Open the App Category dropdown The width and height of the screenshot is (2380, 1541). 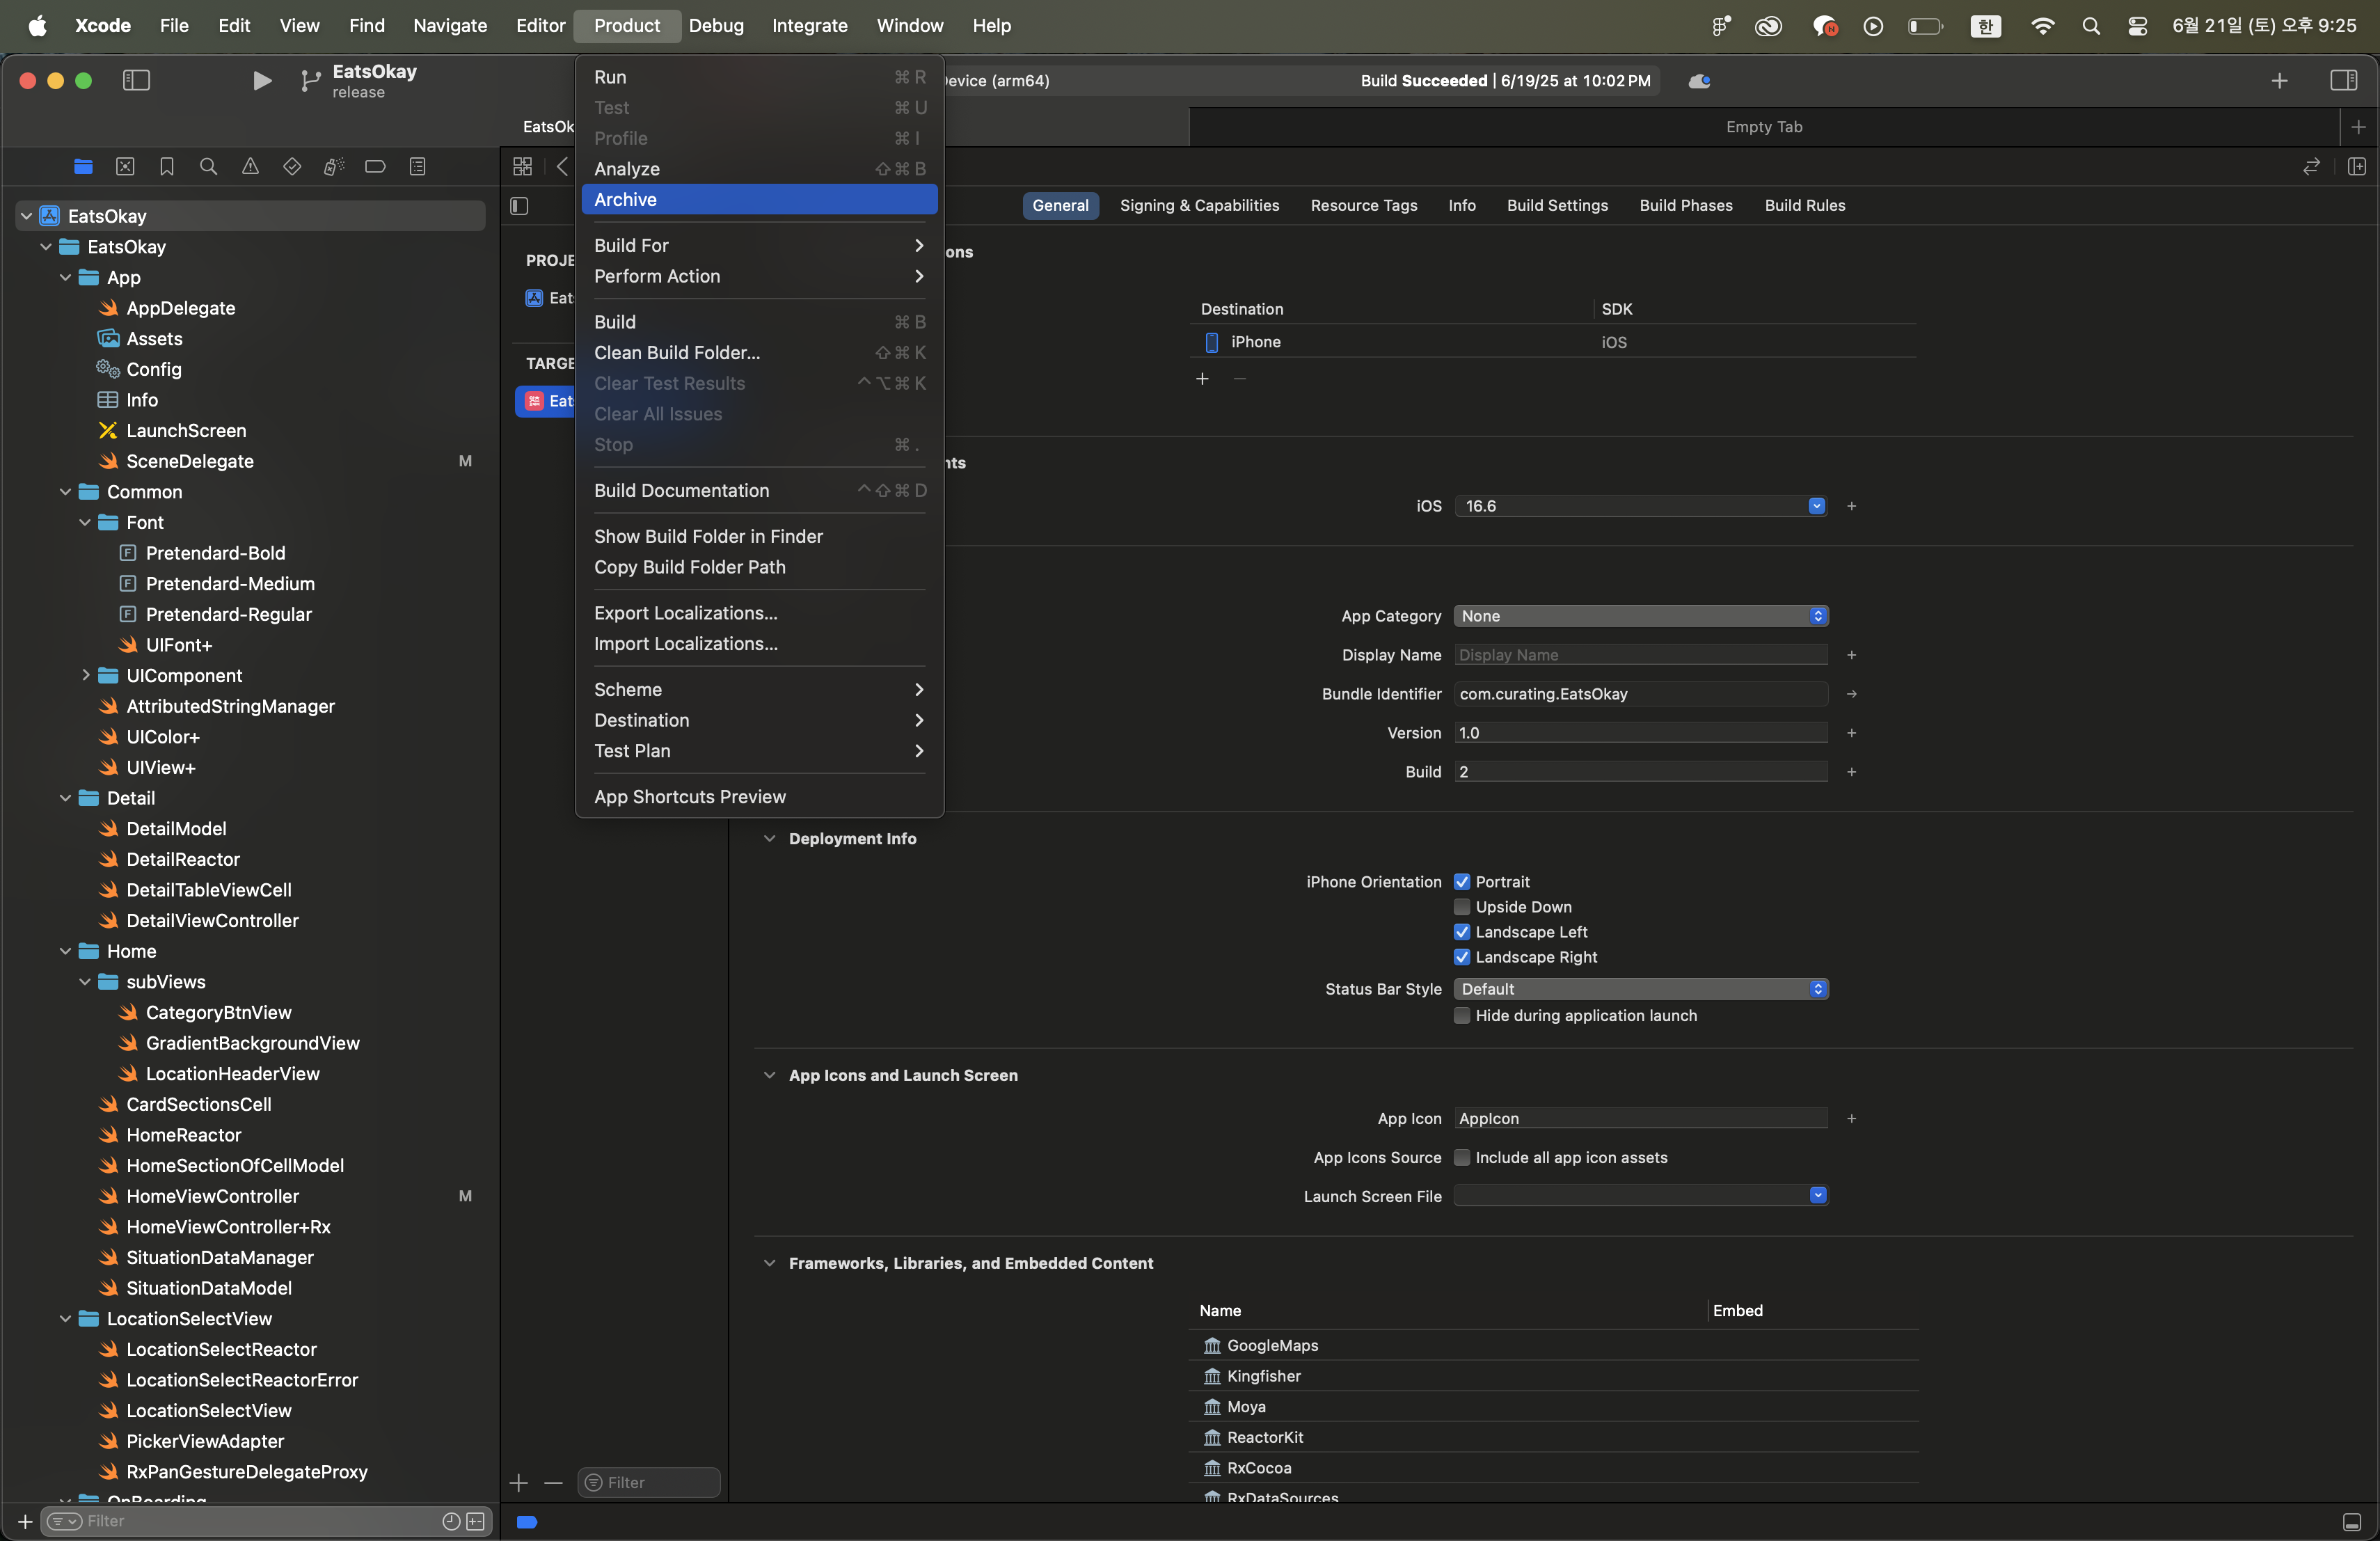tap(1640, 615)
